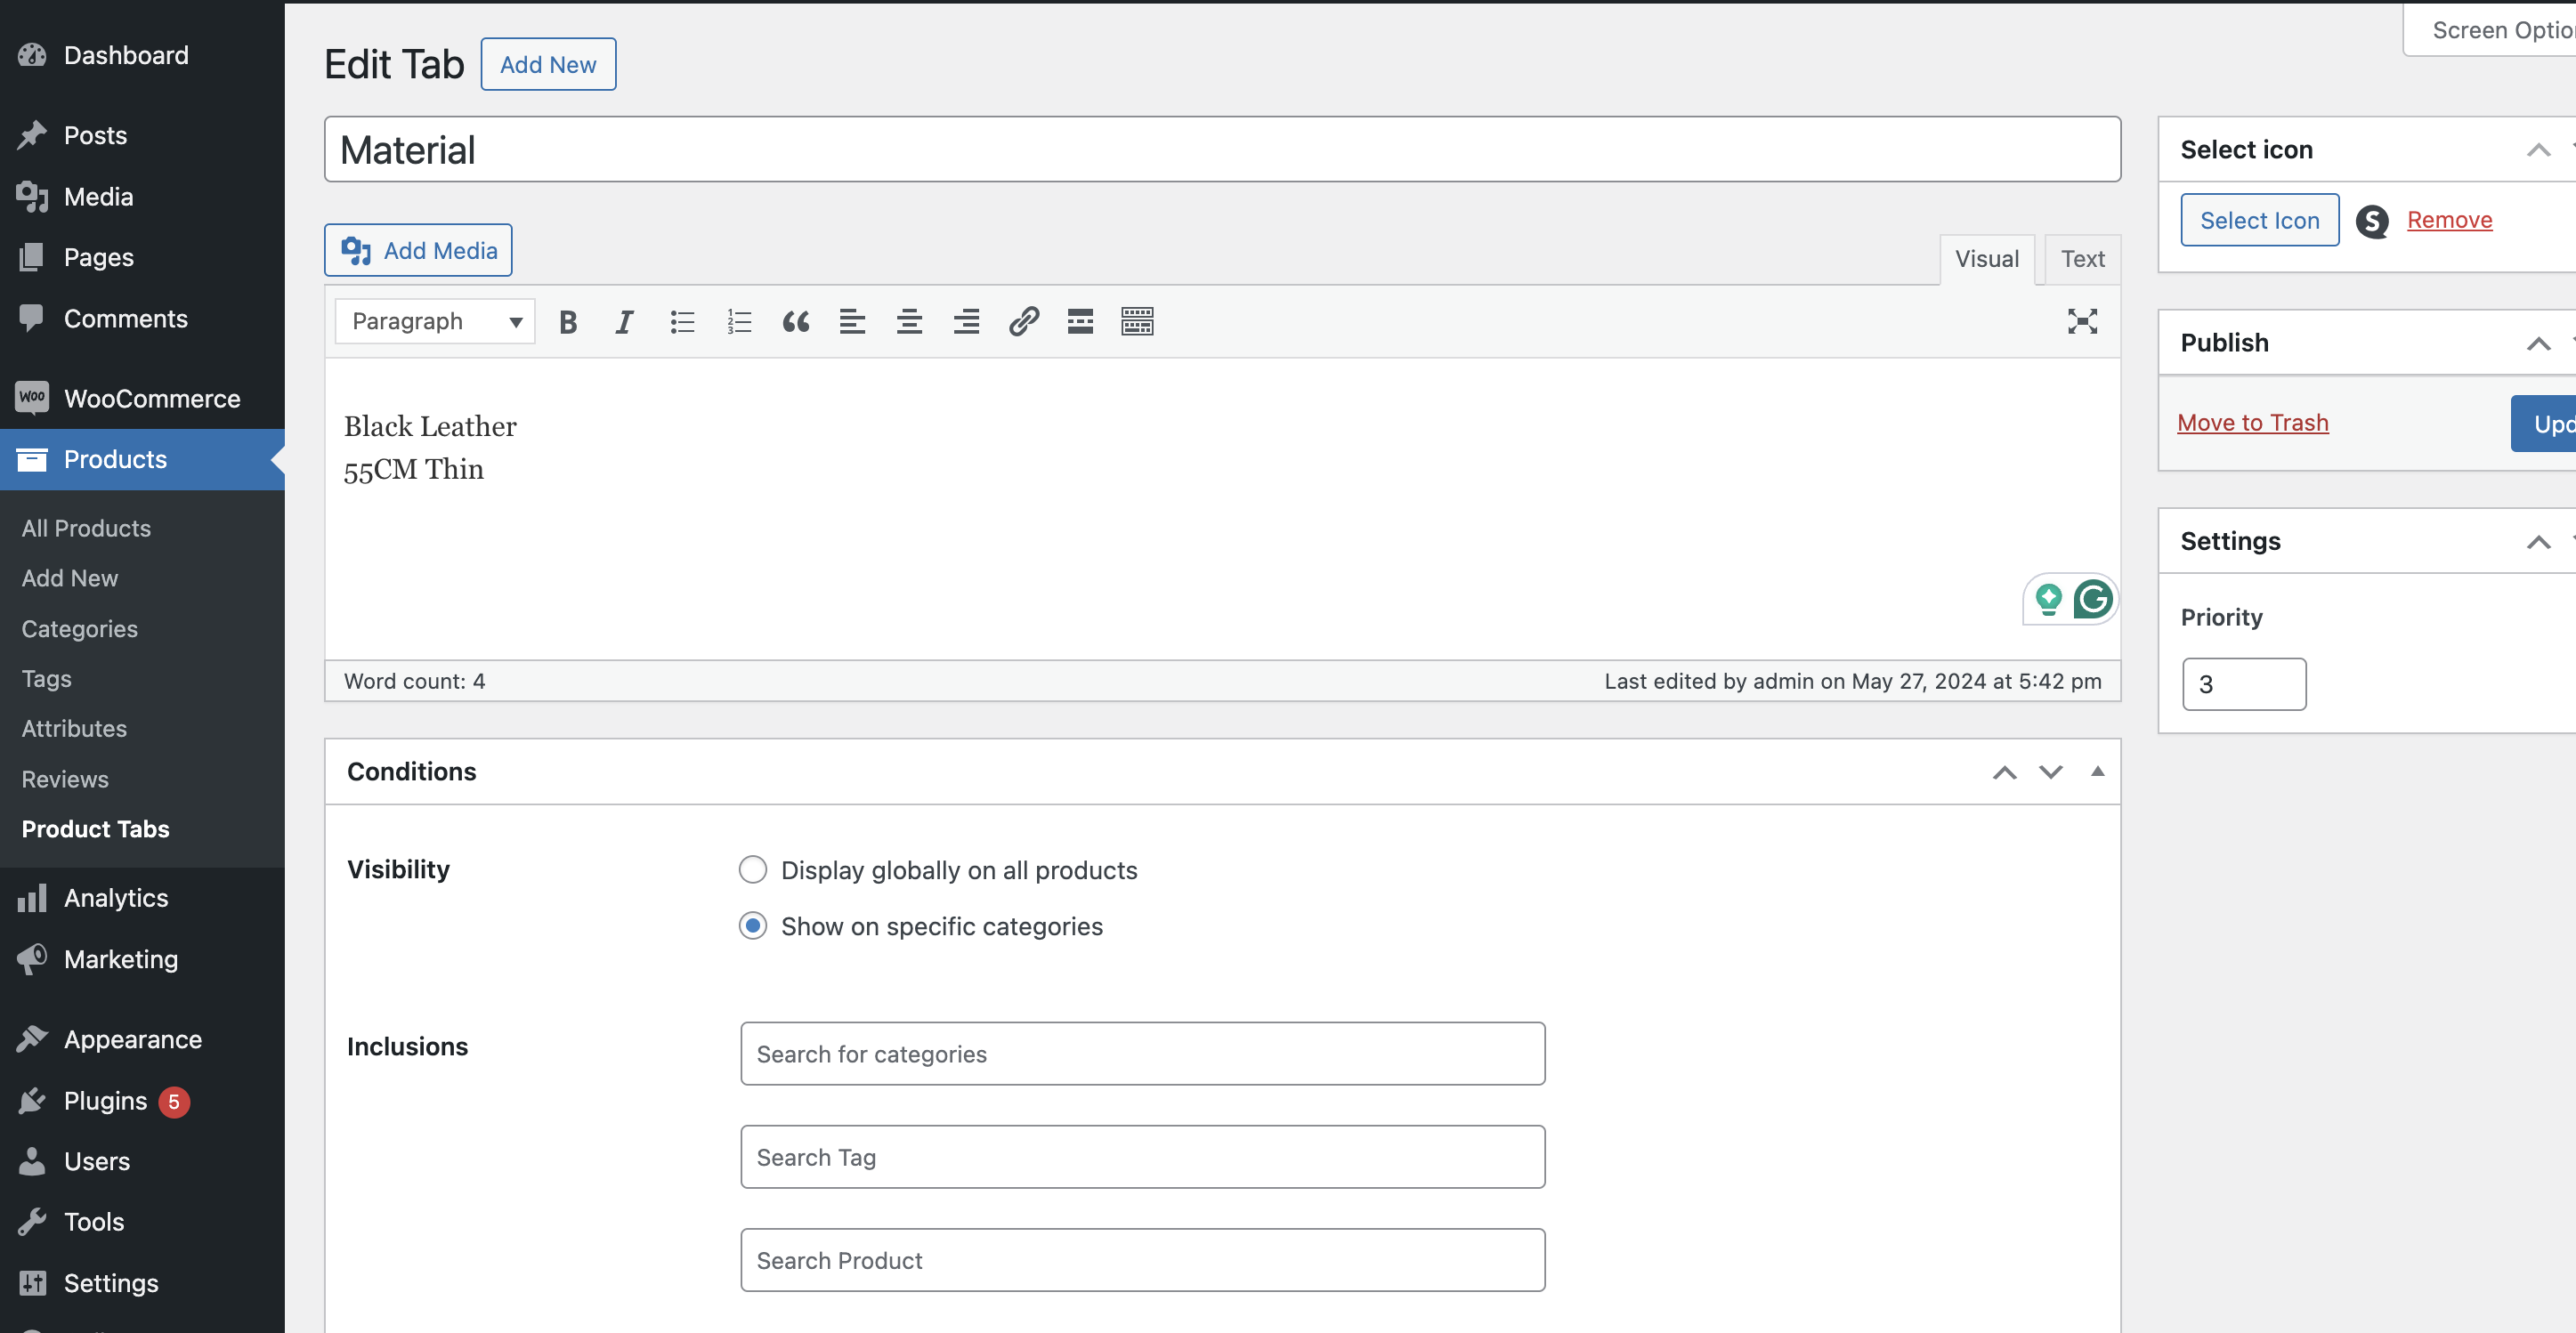
Task: Insert a numbered list
Action: (739, 322)
